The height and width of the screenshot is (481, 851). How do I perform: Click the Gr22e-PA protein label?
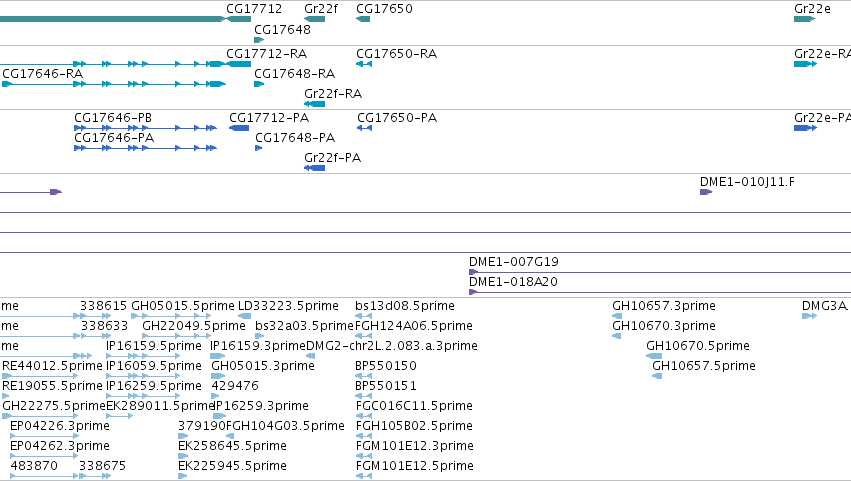point(822,118)
